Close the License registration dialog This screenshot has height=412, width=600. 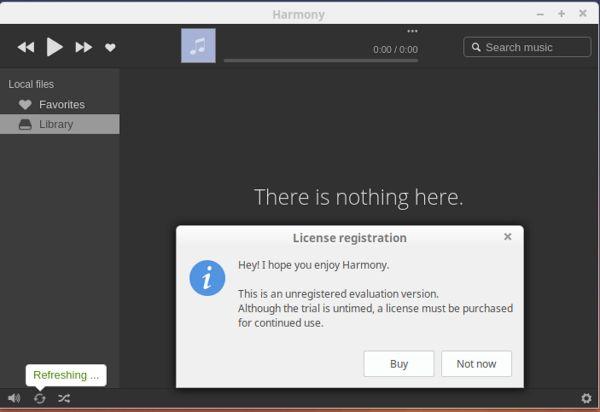[507, 237]
